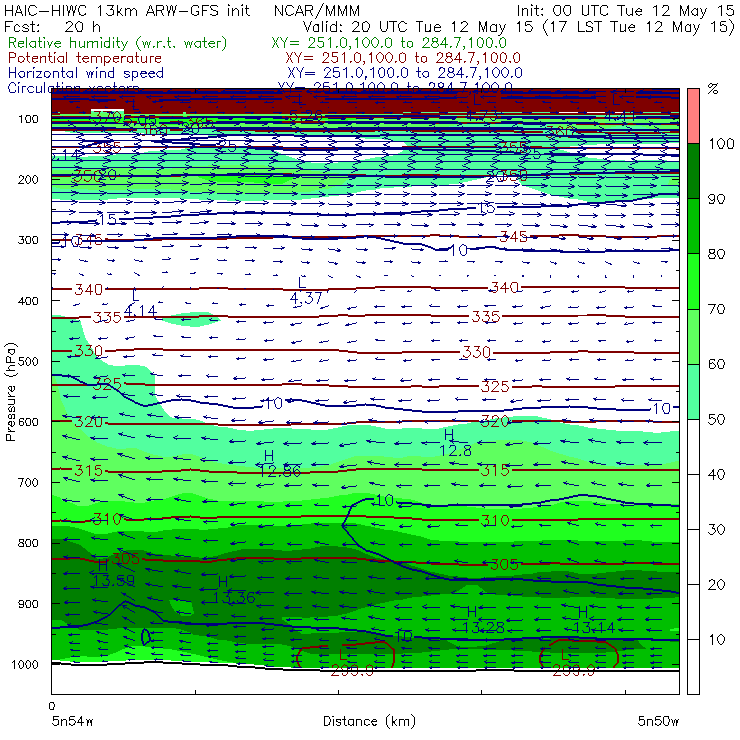Click the 'H 13.59' wind maximum label

click(x=113, y=572)
